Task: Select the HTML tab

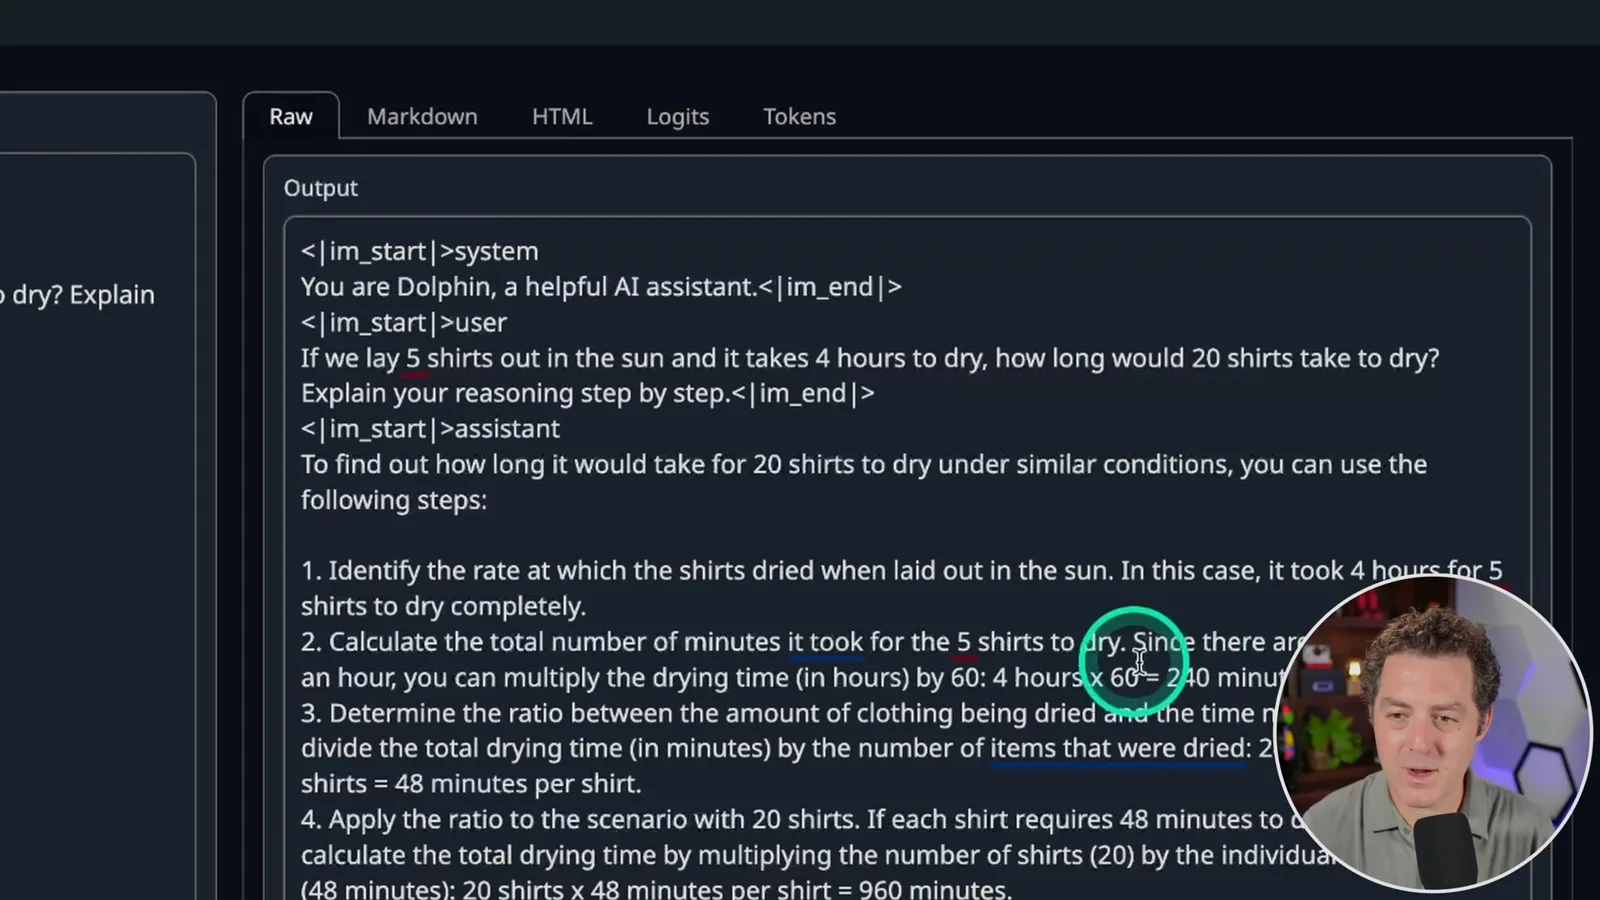Action: [x=562, y=116]
